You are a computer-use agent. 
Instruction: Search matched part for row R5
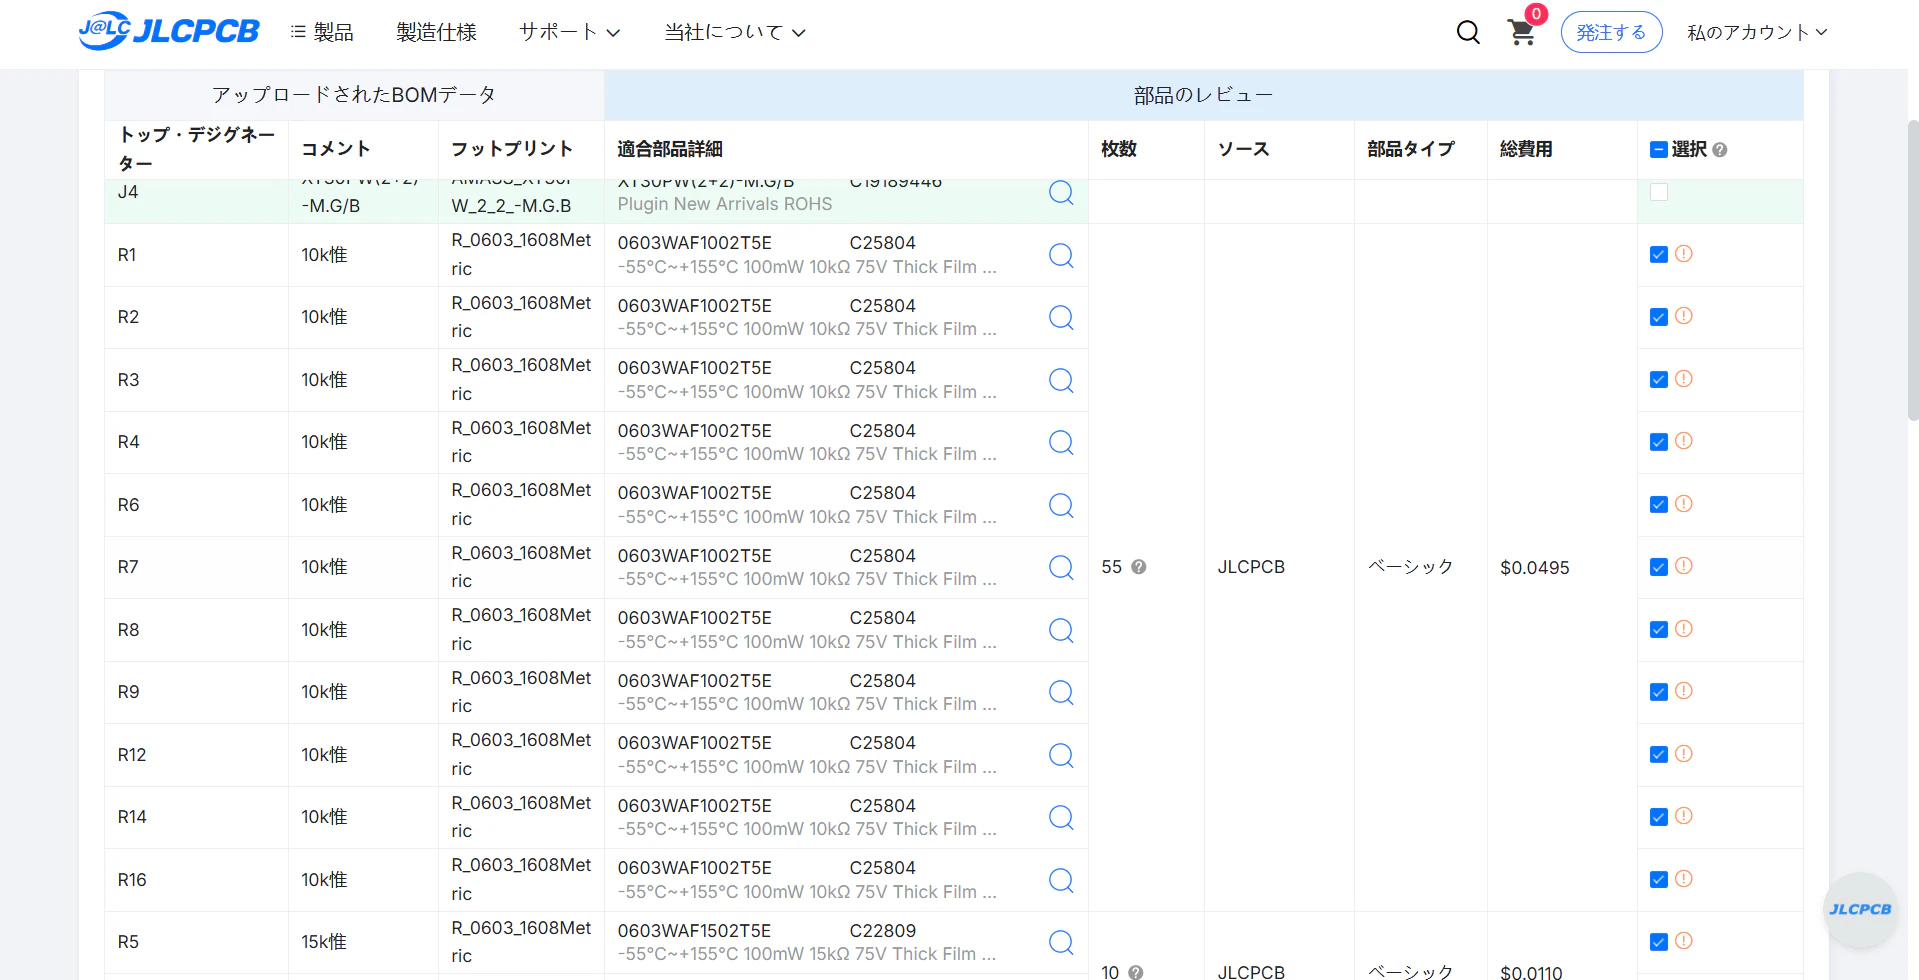click(1061, 942)
